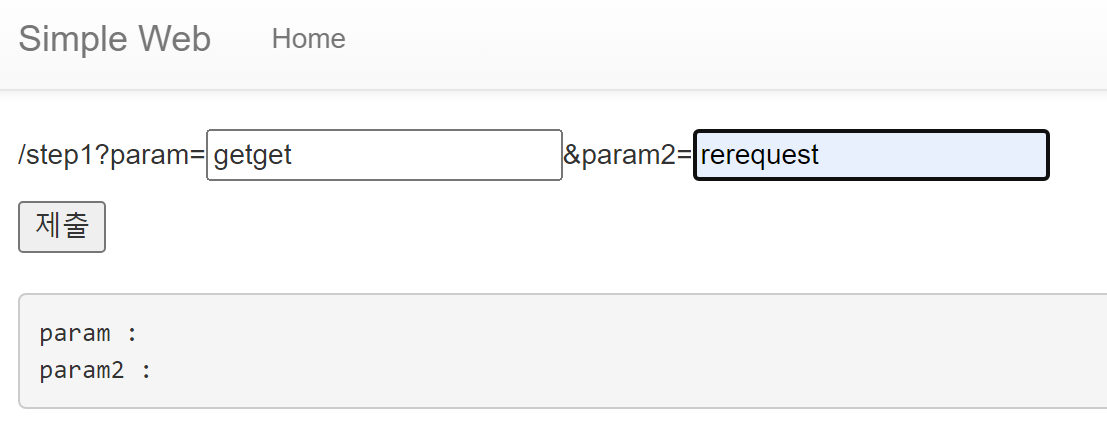Viewport: 1107px width, 431px height.
Task: Select the 'param2 :' output line
Action: point(95,370)
